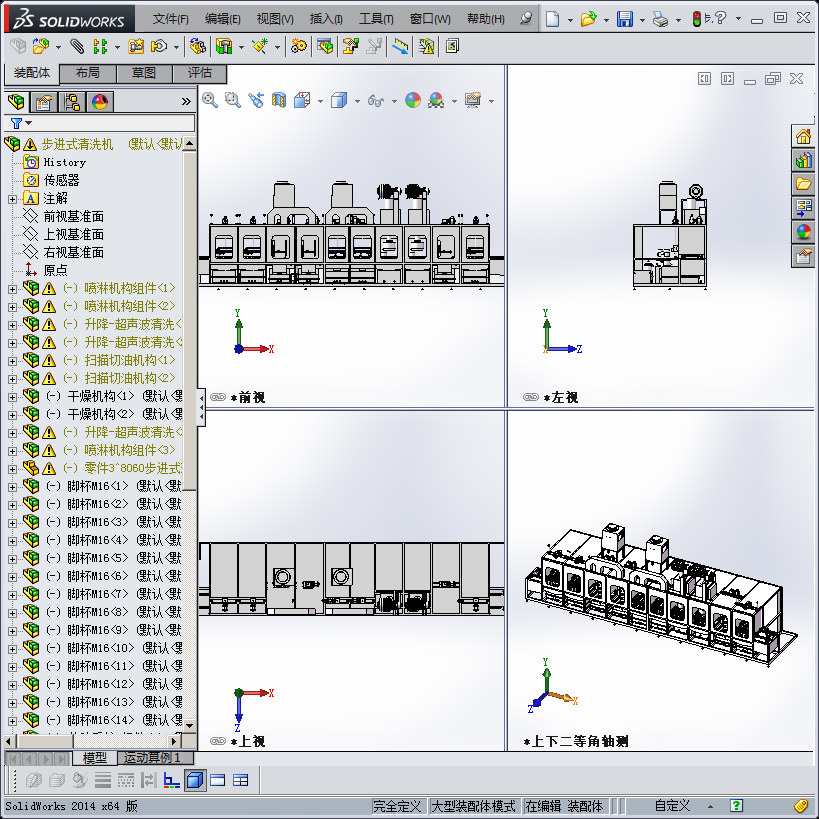Click the Bill of Materials icon
Screen dimensions: 819x819
(324, 46)
